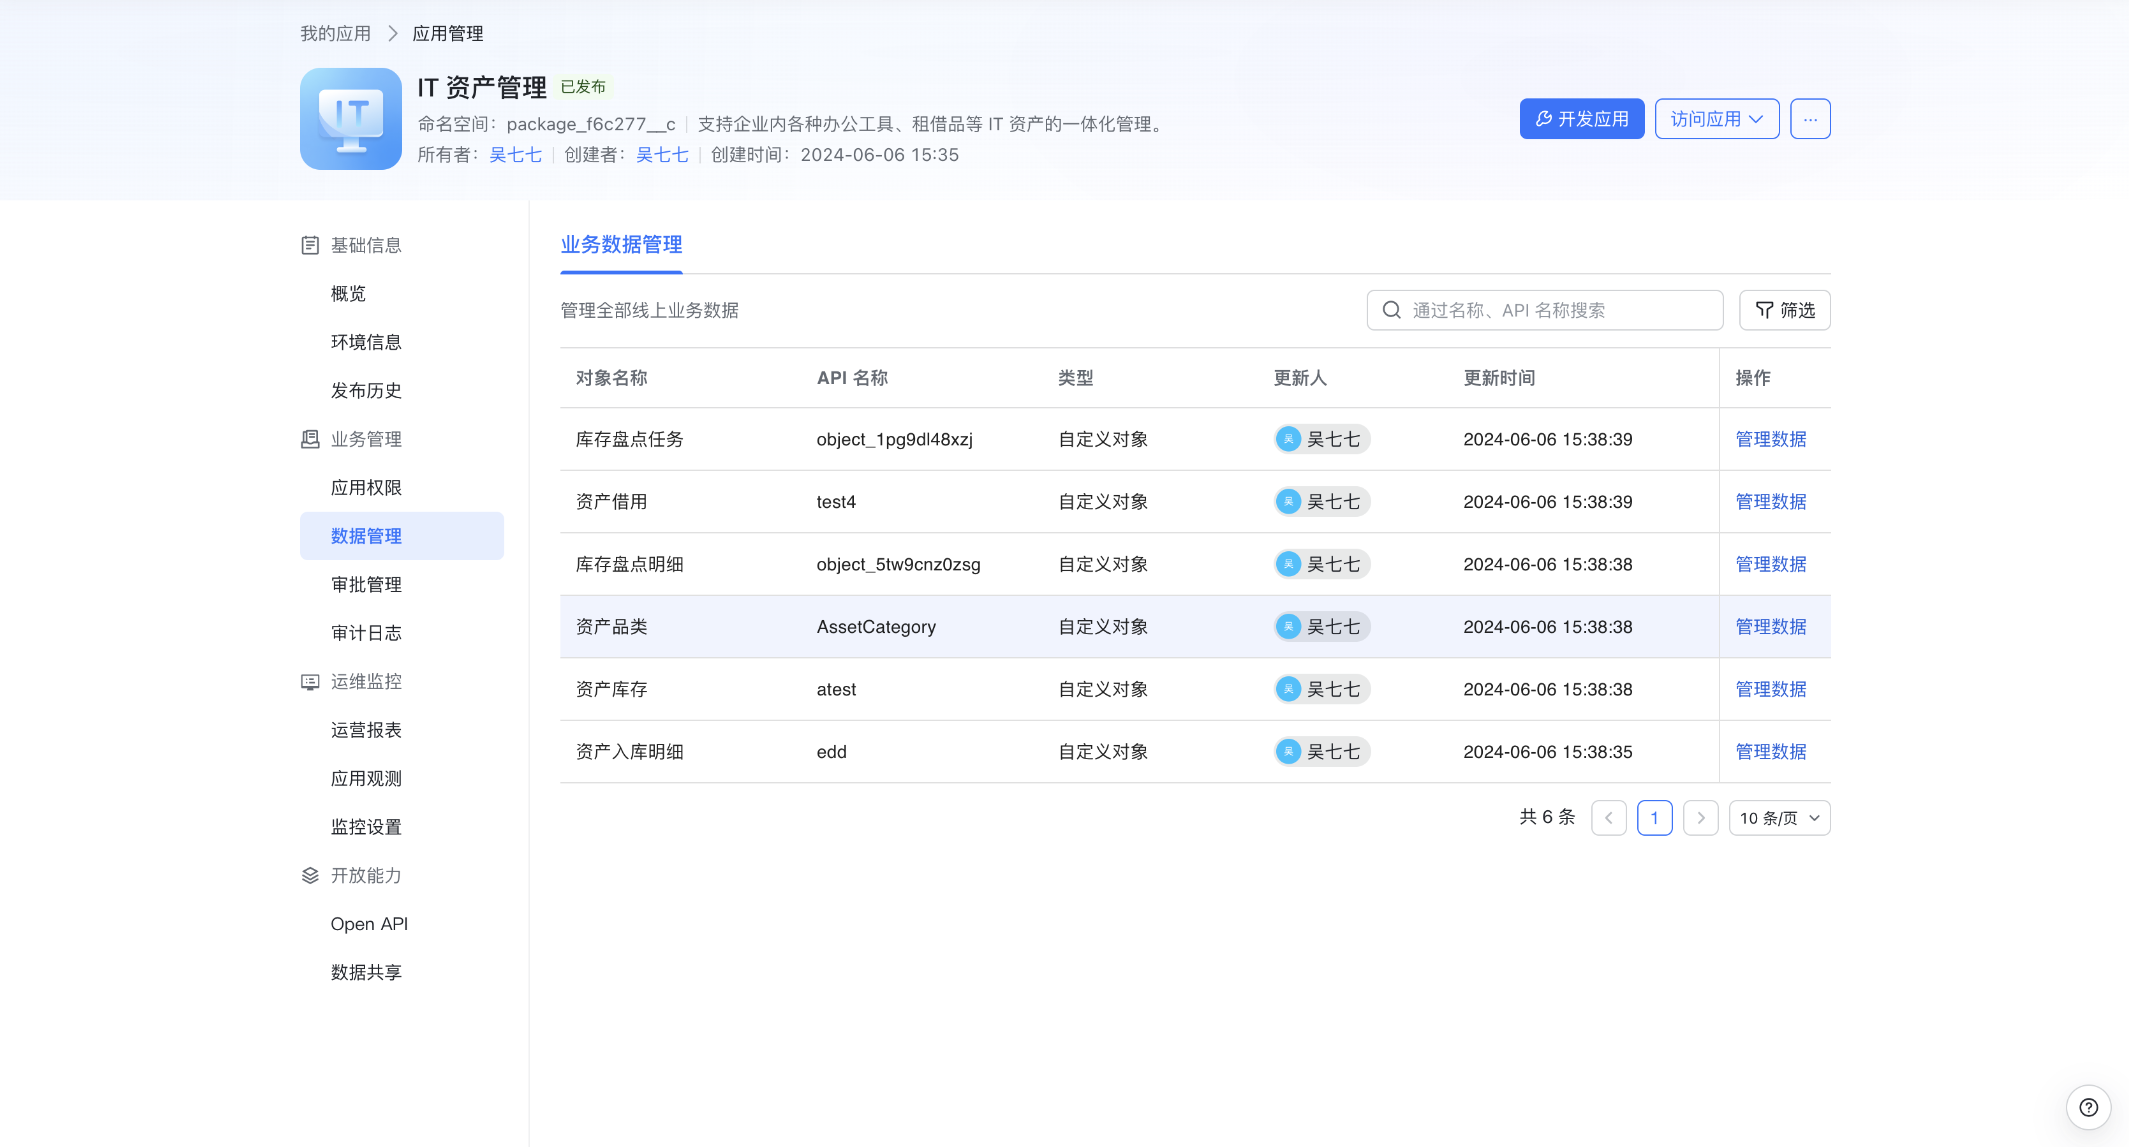Screen dimensions: 2129x1147
Task: Focus the 通过名称、API 名称搜索 field
Action: click(1545, 310)
